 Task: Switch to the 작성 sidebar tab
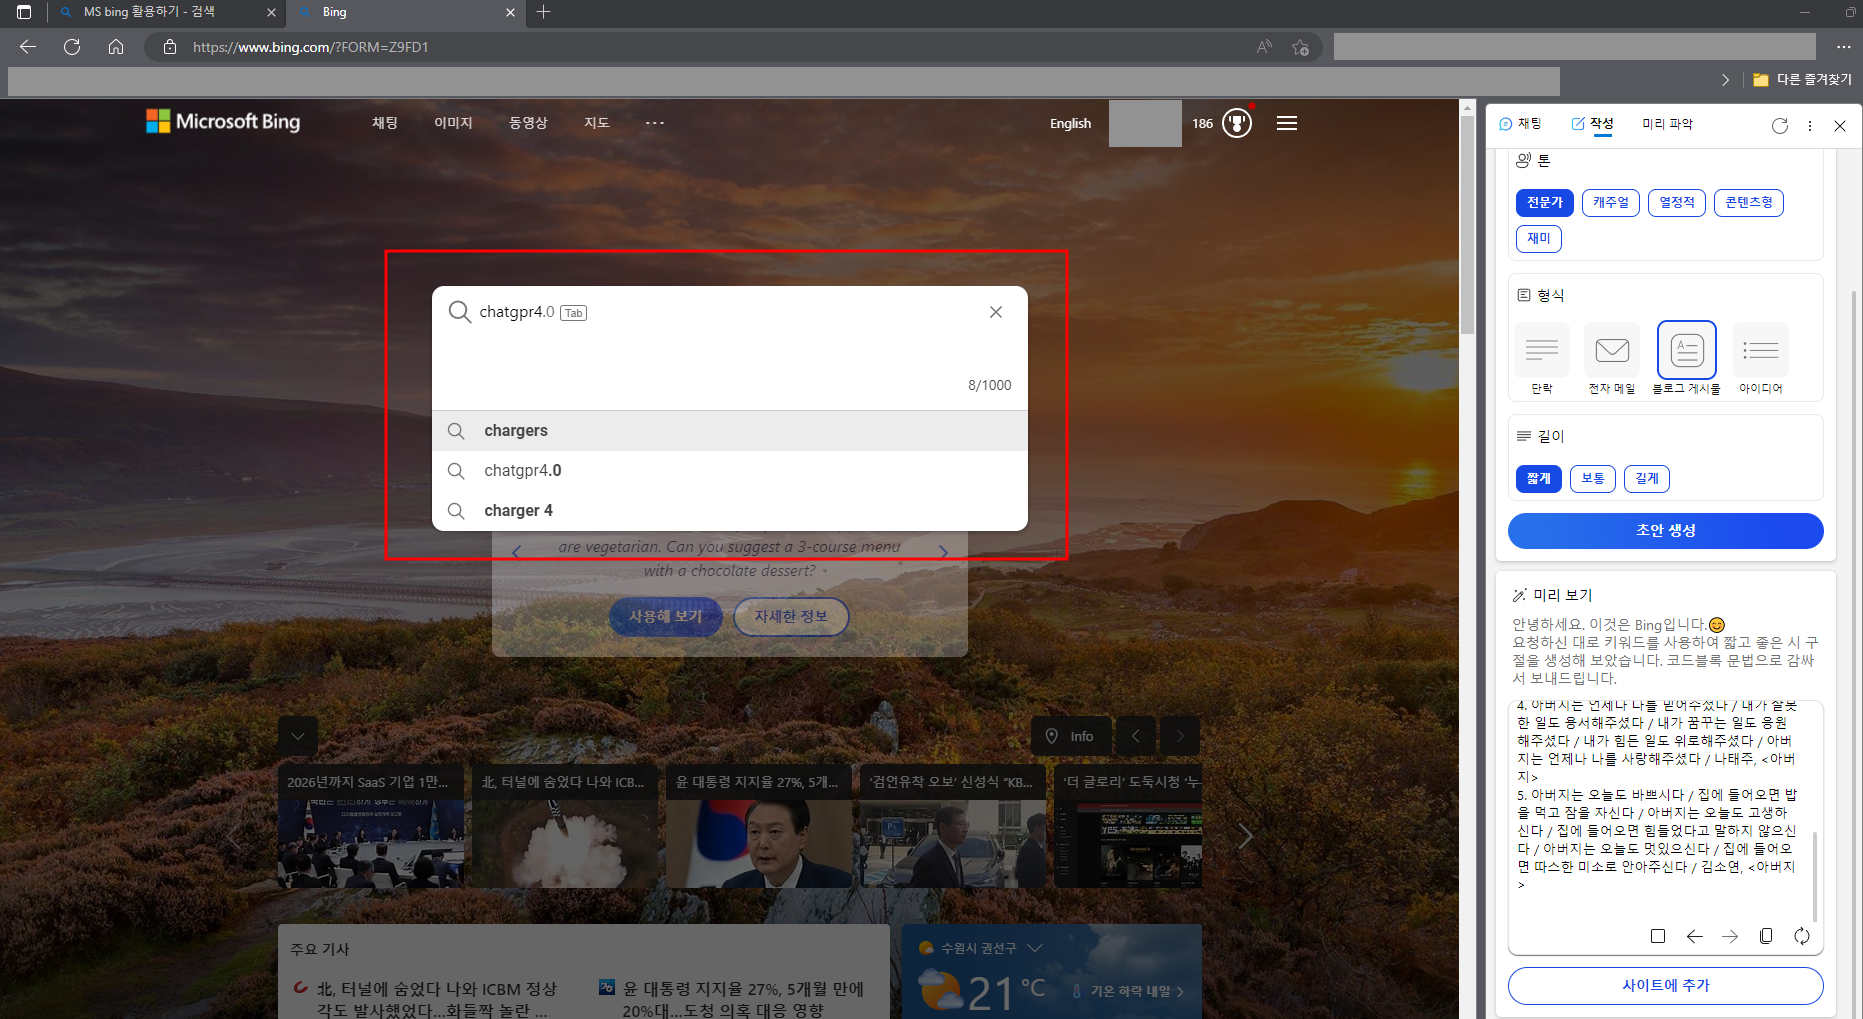click(x=1592, y=124)
